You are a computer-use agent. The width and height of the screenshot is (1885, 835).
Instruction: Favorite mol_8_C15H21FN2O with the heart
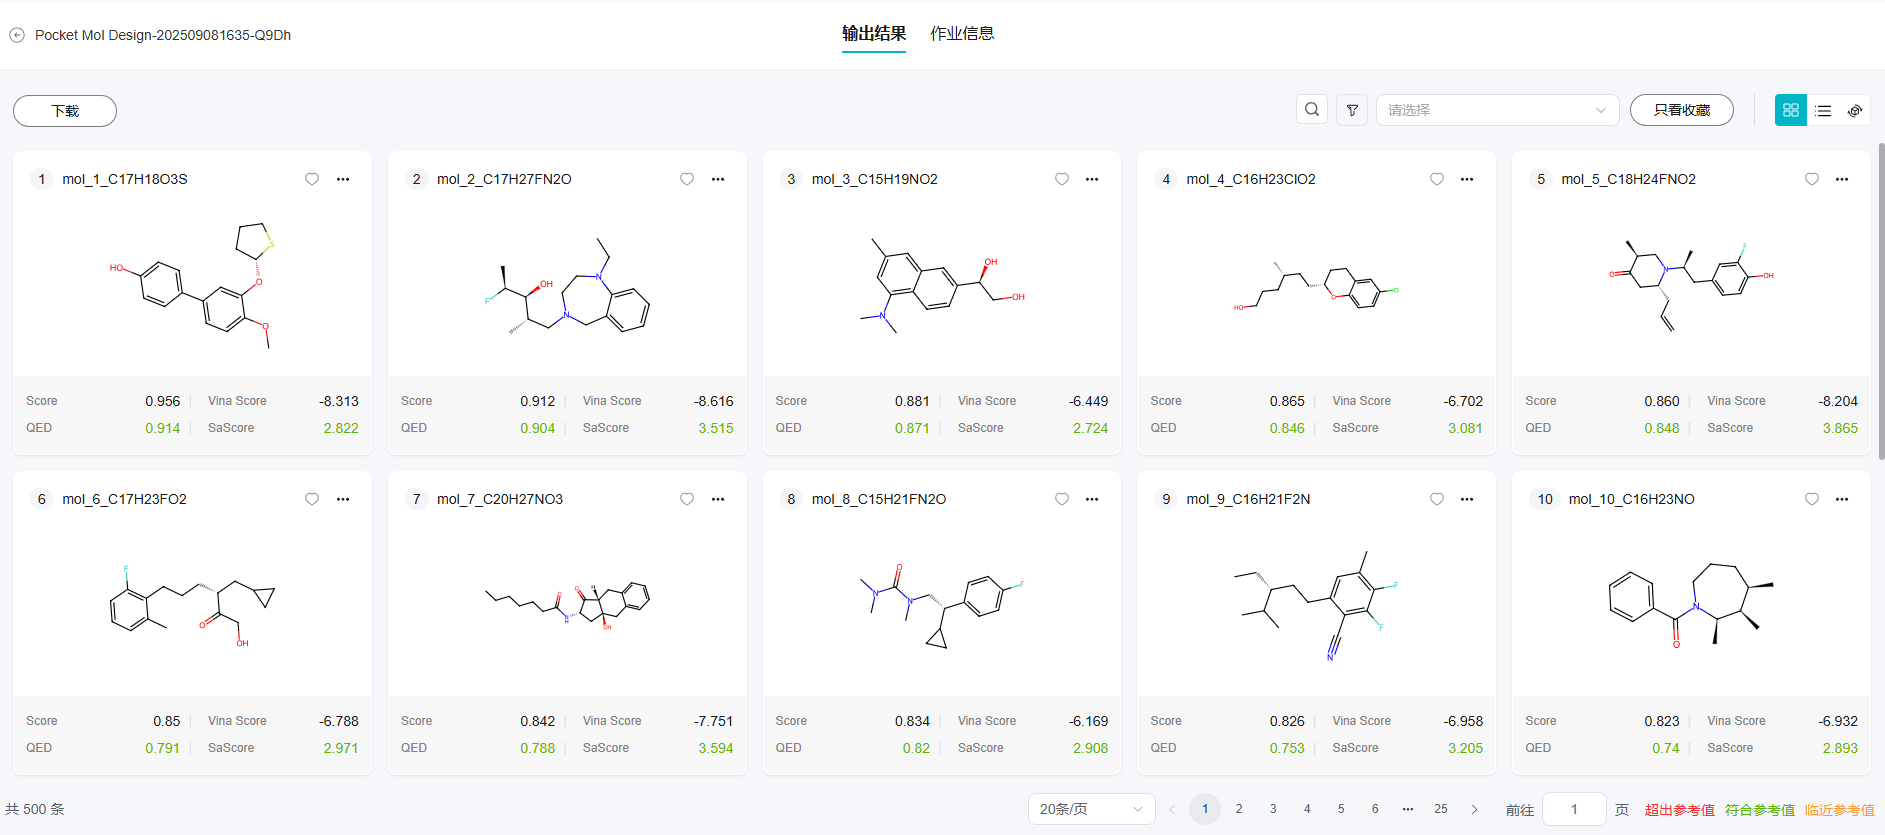click(x=1062, y=499)
